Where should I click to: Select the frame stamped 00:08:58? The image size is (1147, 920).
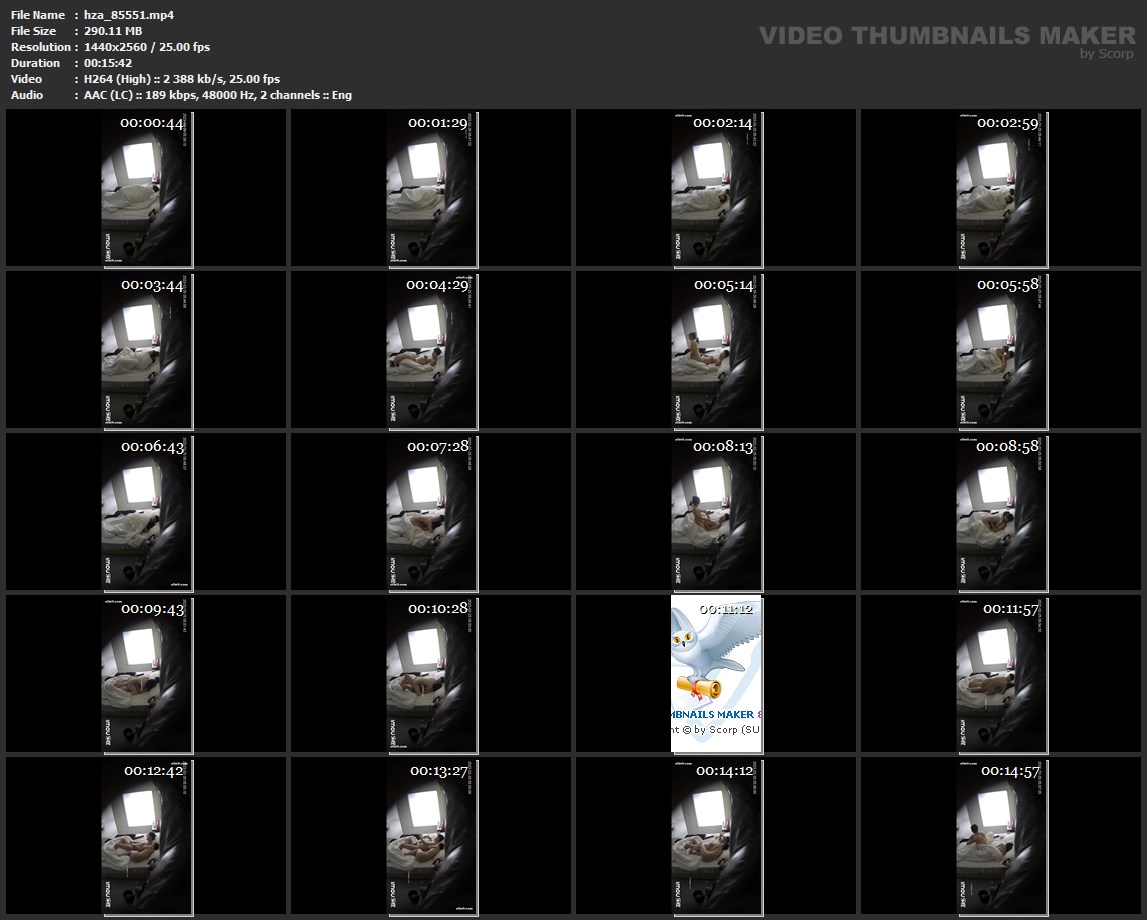tap(1001, 511)
